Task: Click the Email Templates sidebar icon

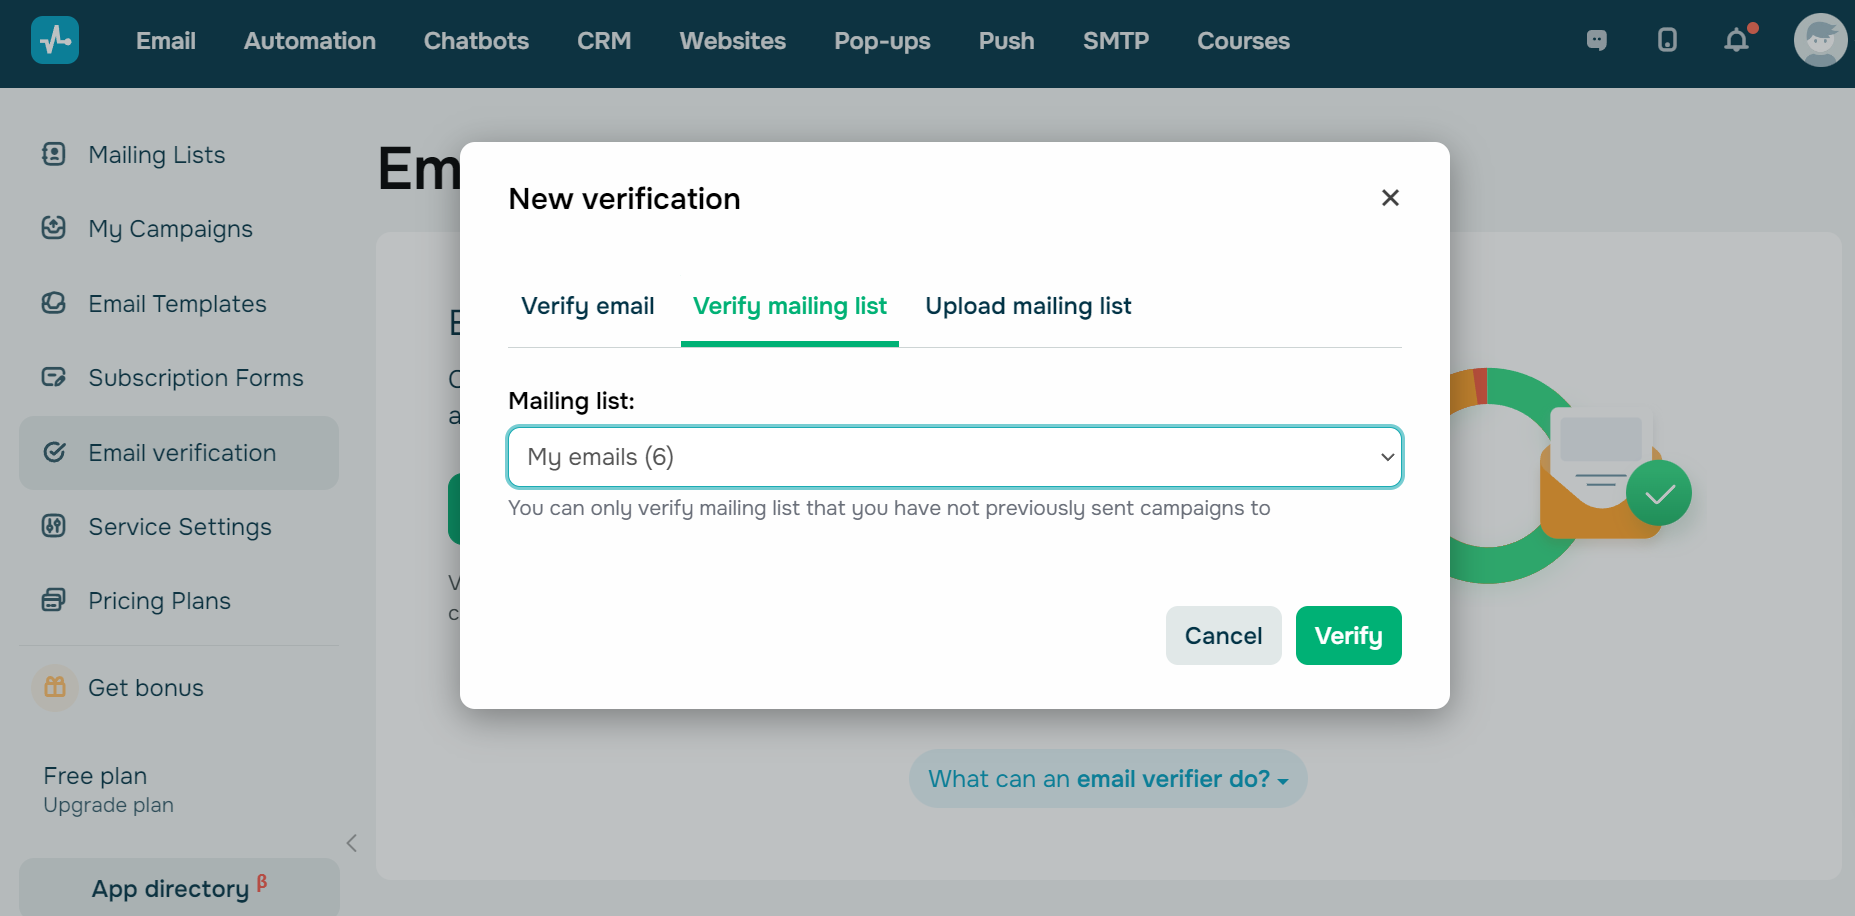Action: click(54, 303)
